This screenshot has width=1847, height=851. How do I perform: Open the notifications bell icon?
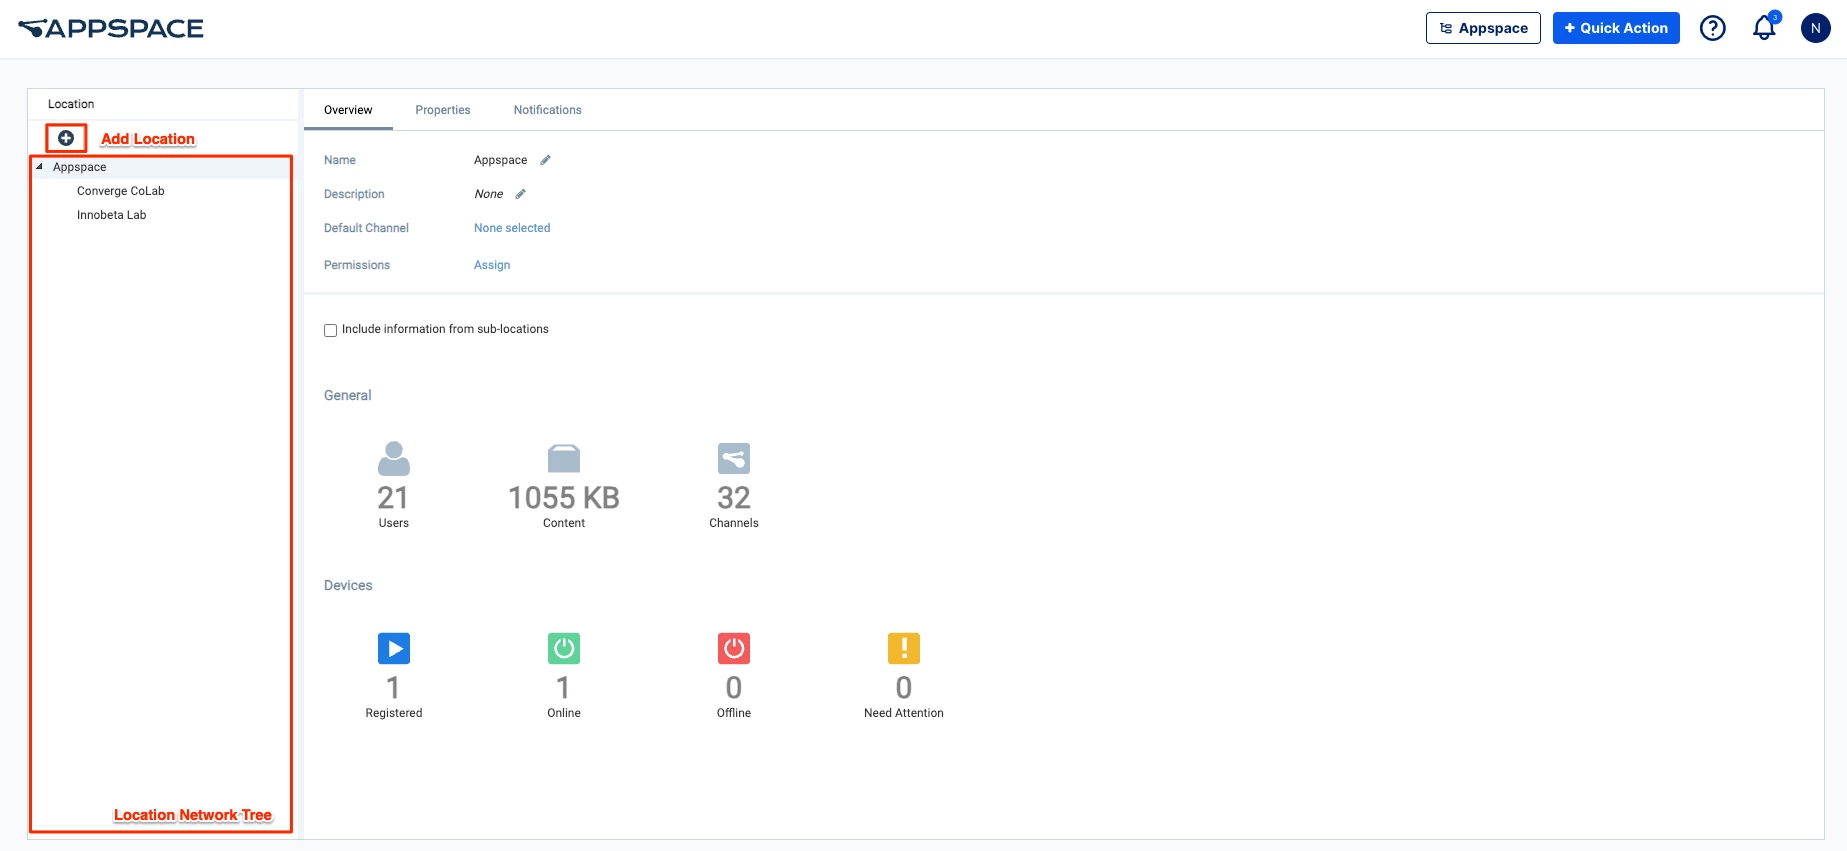tap(1765, 27)
